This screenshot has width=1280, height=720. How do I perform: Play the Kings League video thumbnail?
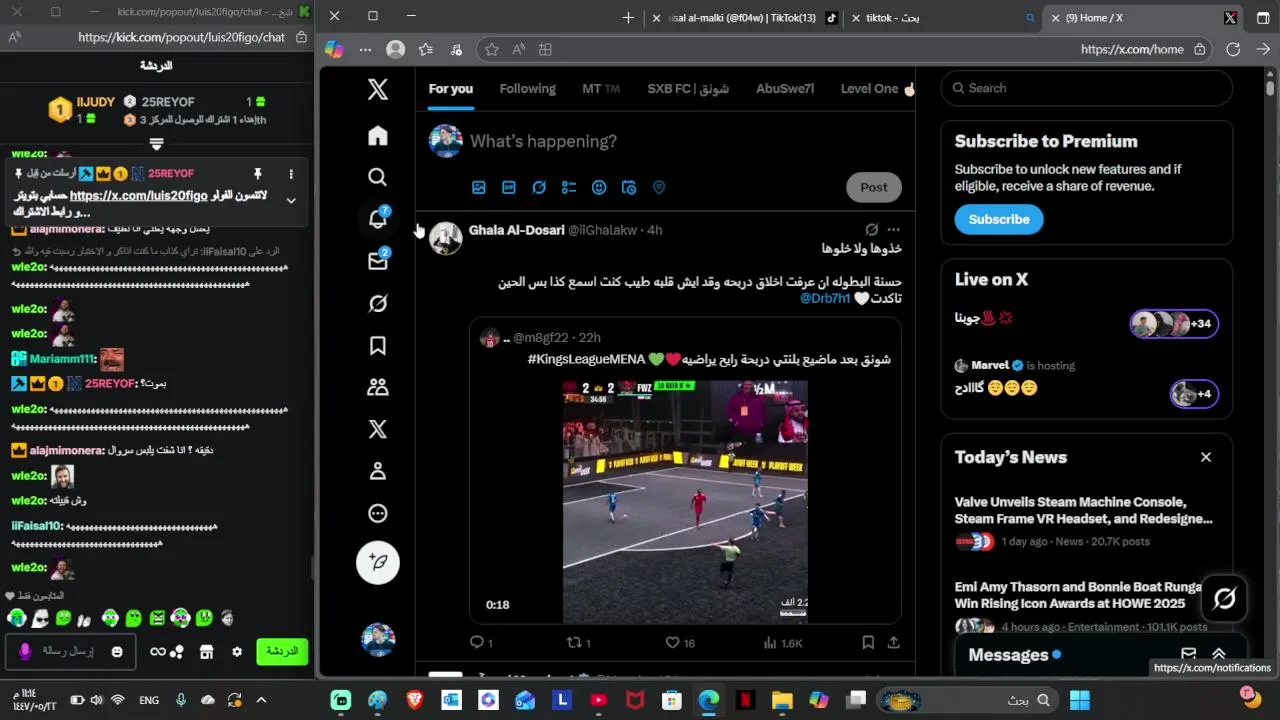[685, 501]
